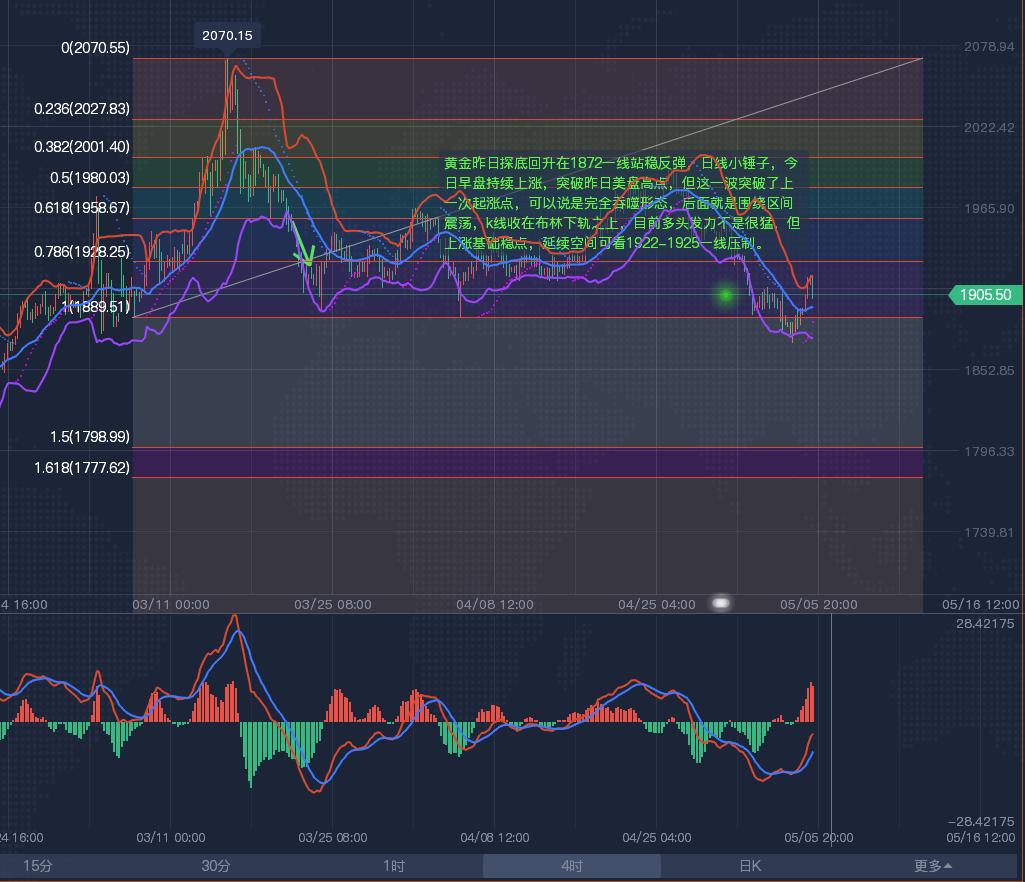The width and height of the screenshot is (1025, 882).
Task: Select the 0.618(1958.67) Fibonacci level label
Action: point(81,208)
